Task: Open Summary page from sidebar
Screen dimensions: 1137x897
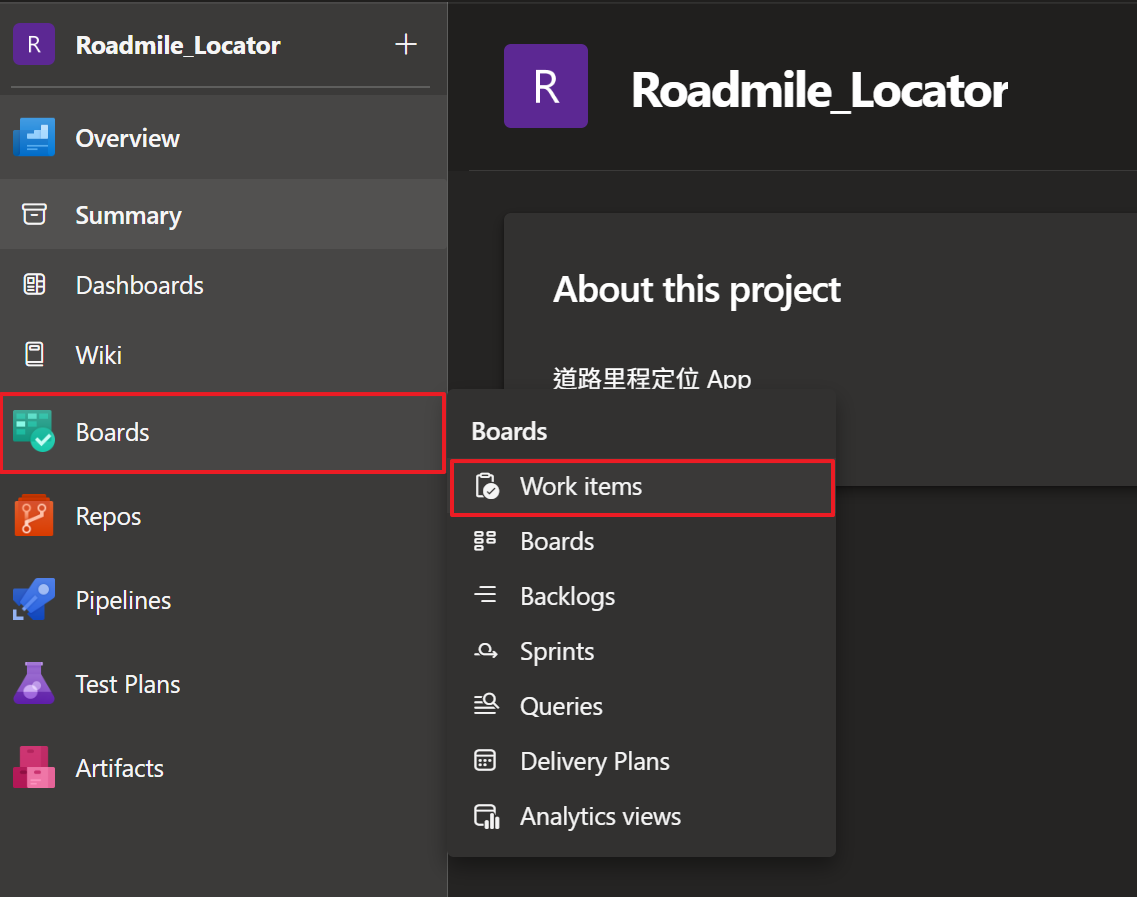Action: point(128,215)
